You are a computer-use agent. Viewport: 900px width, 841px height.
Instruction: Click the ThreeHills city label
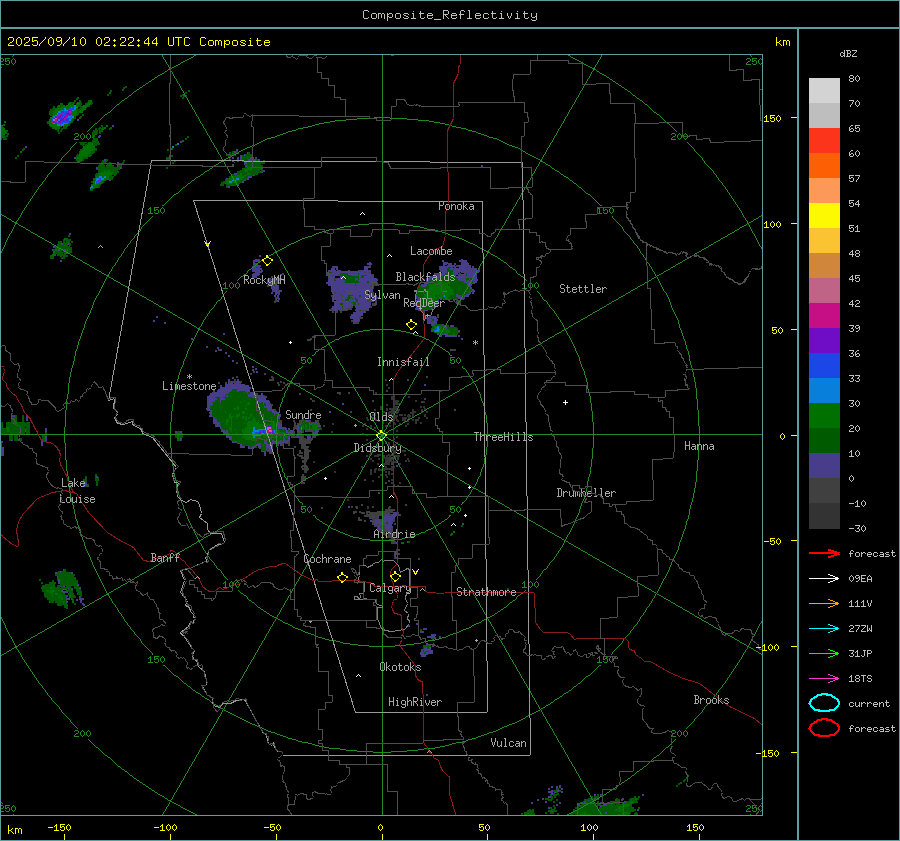[503, 437]
